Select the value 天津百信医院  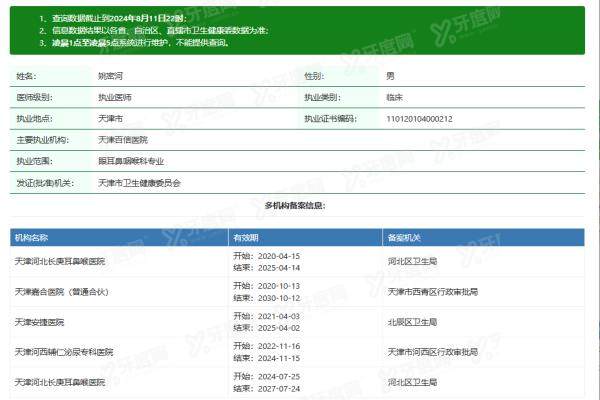(123, 140)
